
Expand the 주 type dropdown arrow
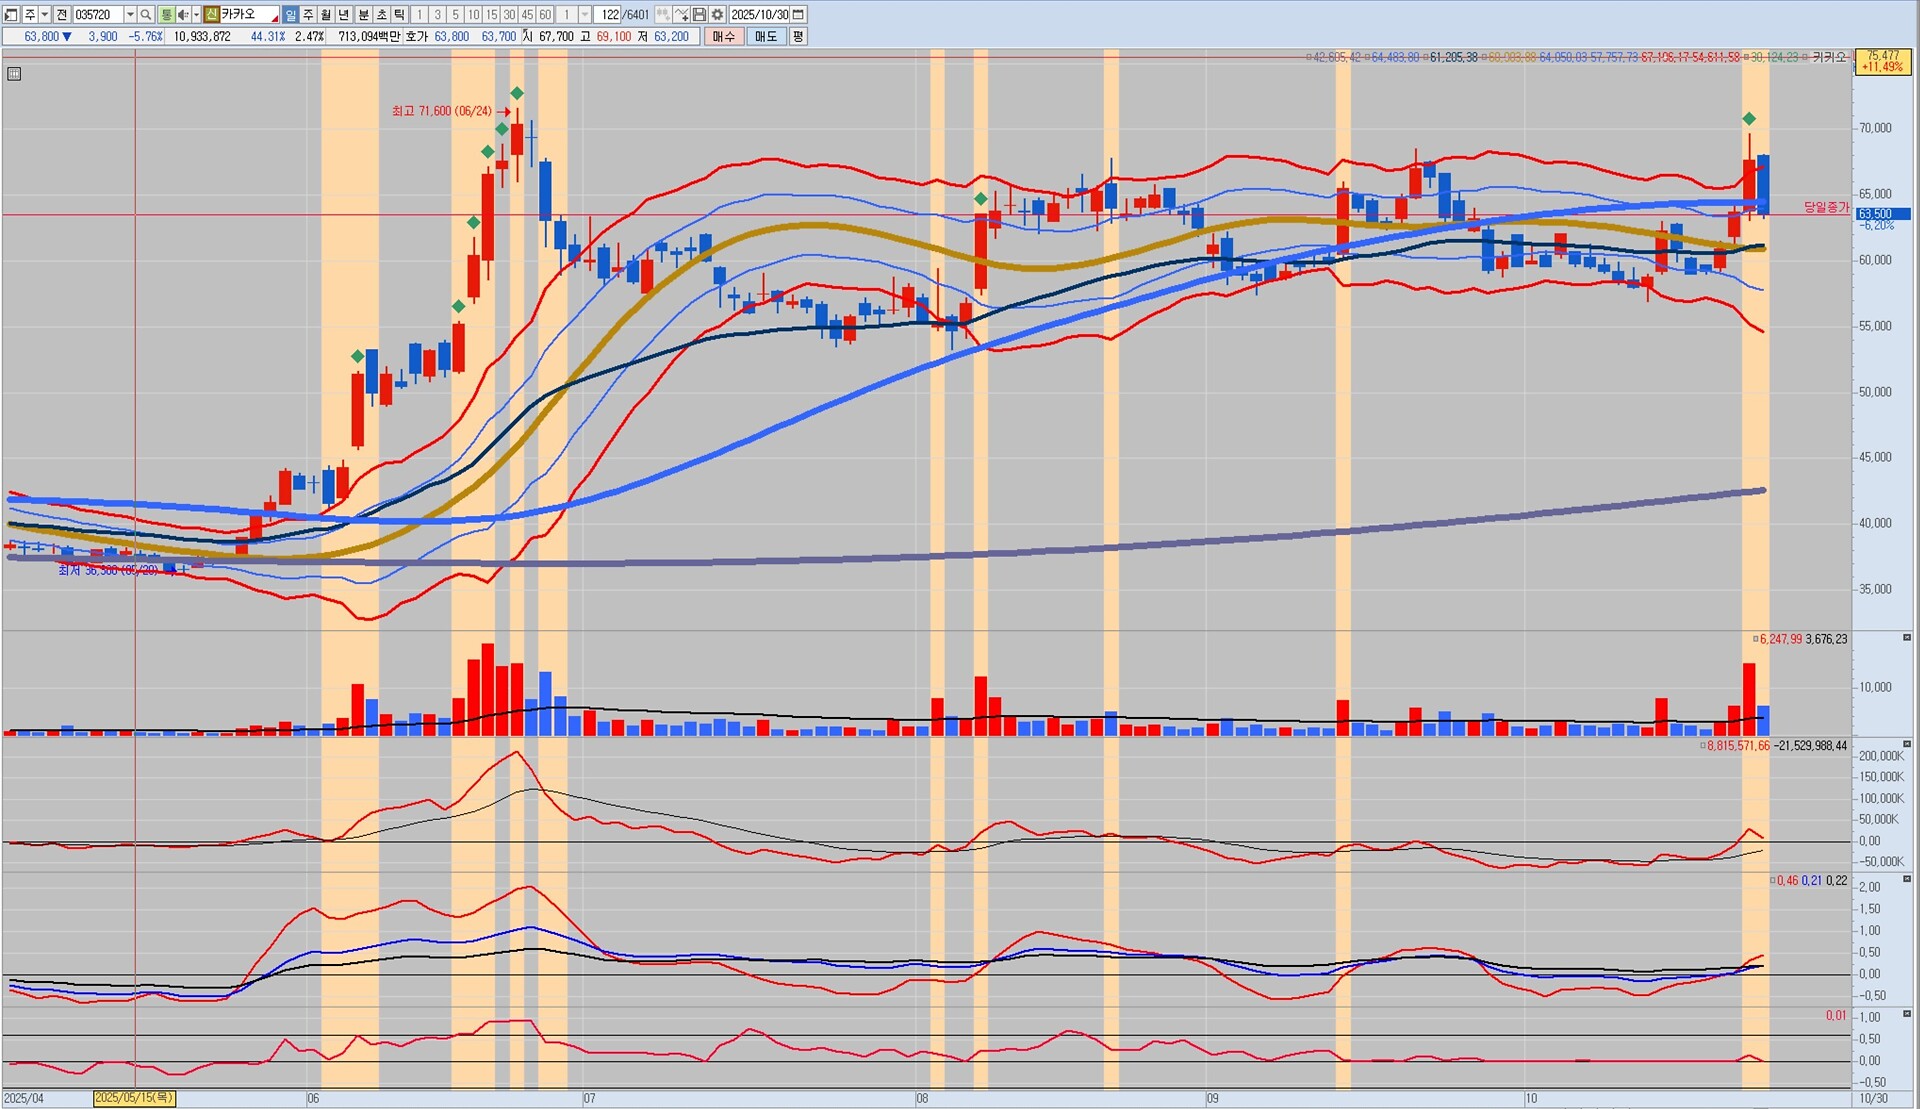coord(44,14)
